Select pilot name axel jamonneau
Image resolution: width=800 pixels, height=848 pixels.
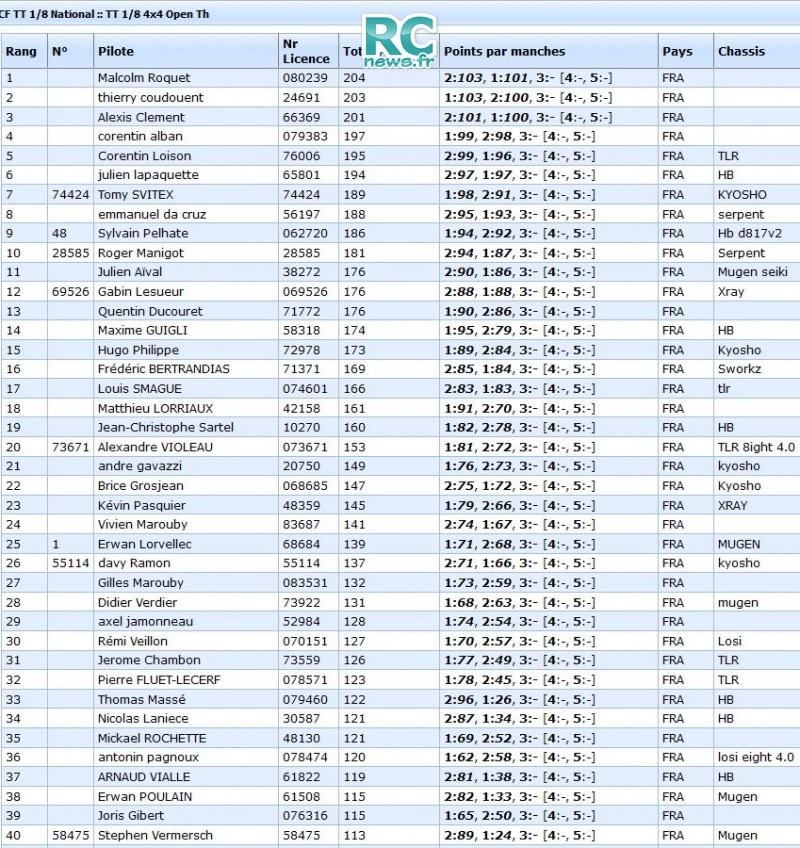tap(146, 621)
